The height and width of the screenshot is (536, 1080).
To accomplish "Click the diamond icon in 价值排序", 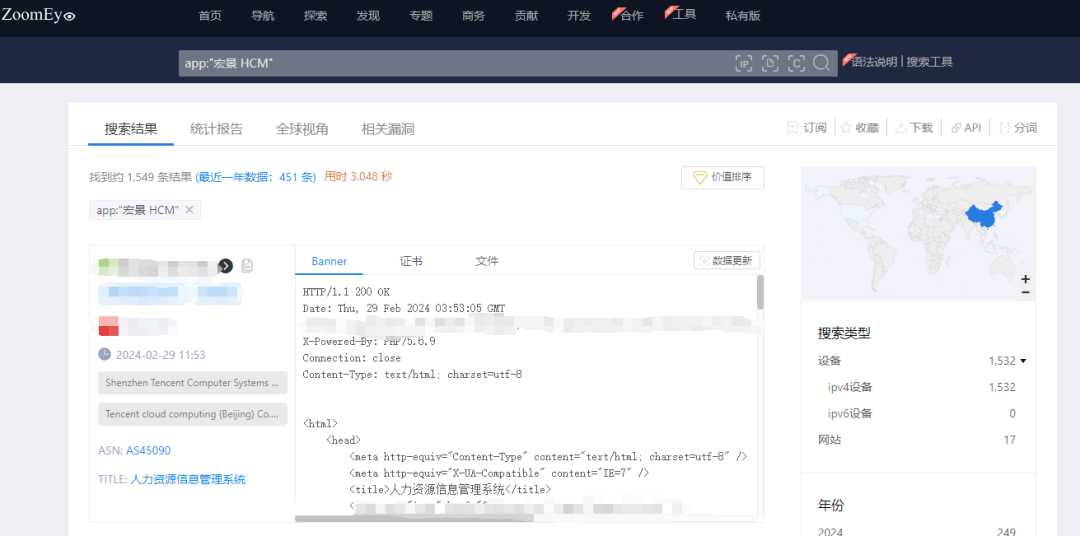I will (x=700, y=177).
